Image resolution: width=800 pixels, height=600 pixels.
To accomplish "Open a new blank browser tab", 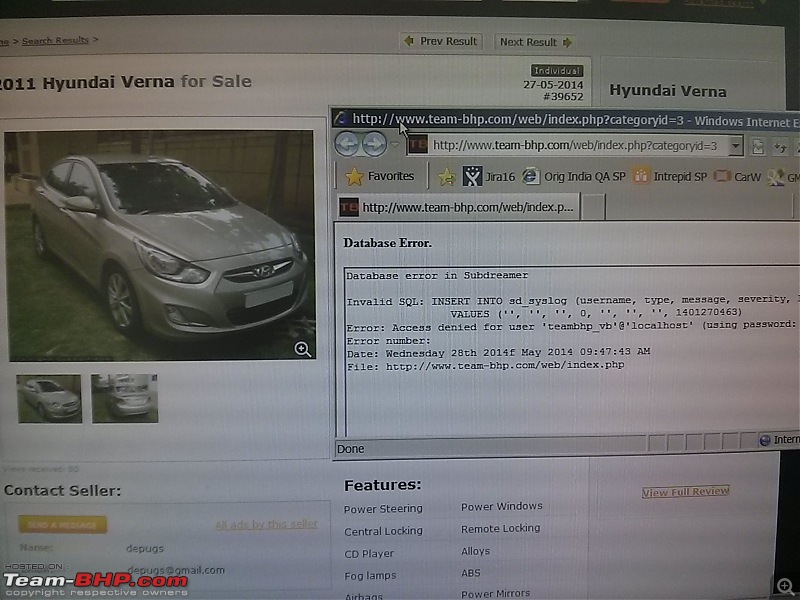I will click(x=593, y=208).
